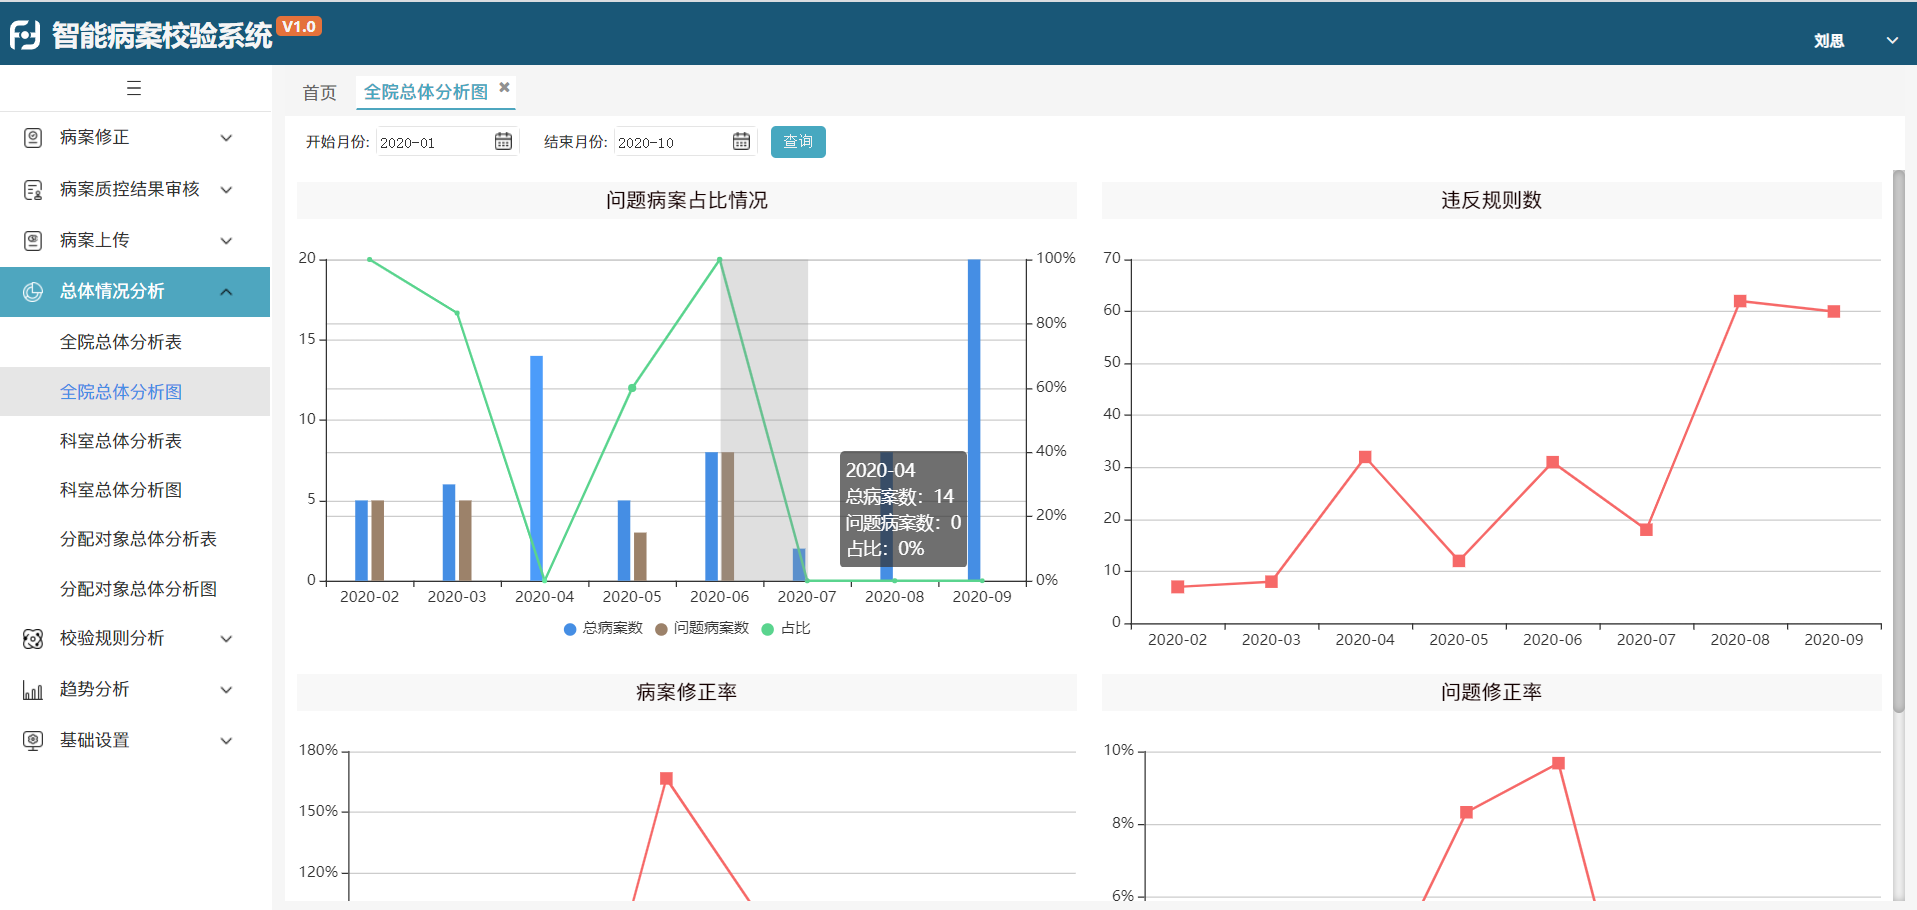
Task: Click the 病案修正 menu label
Action: [95, 137]
